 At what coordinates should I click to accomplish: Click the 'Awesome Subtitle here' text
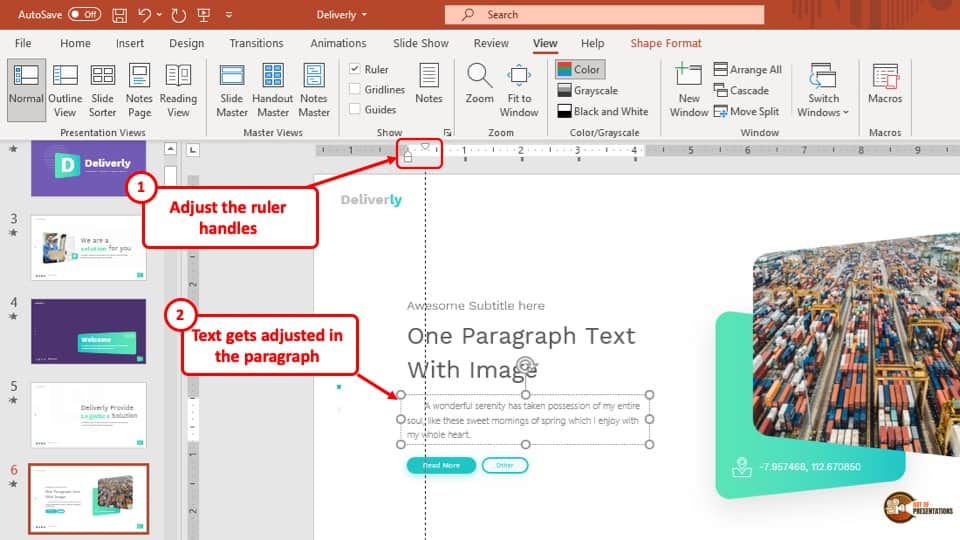click(x=476, y=306)
